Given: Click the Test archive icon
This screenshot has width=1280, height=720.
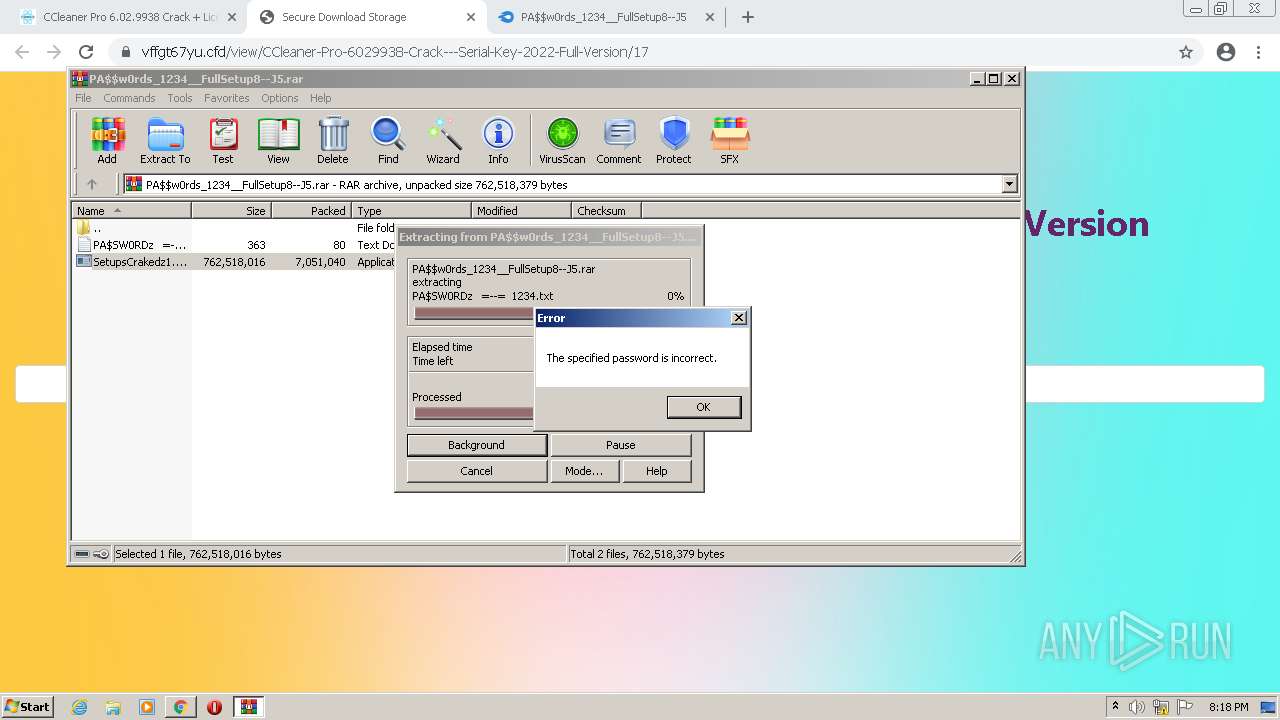Looking at the screenshot, I should (222, 140).
